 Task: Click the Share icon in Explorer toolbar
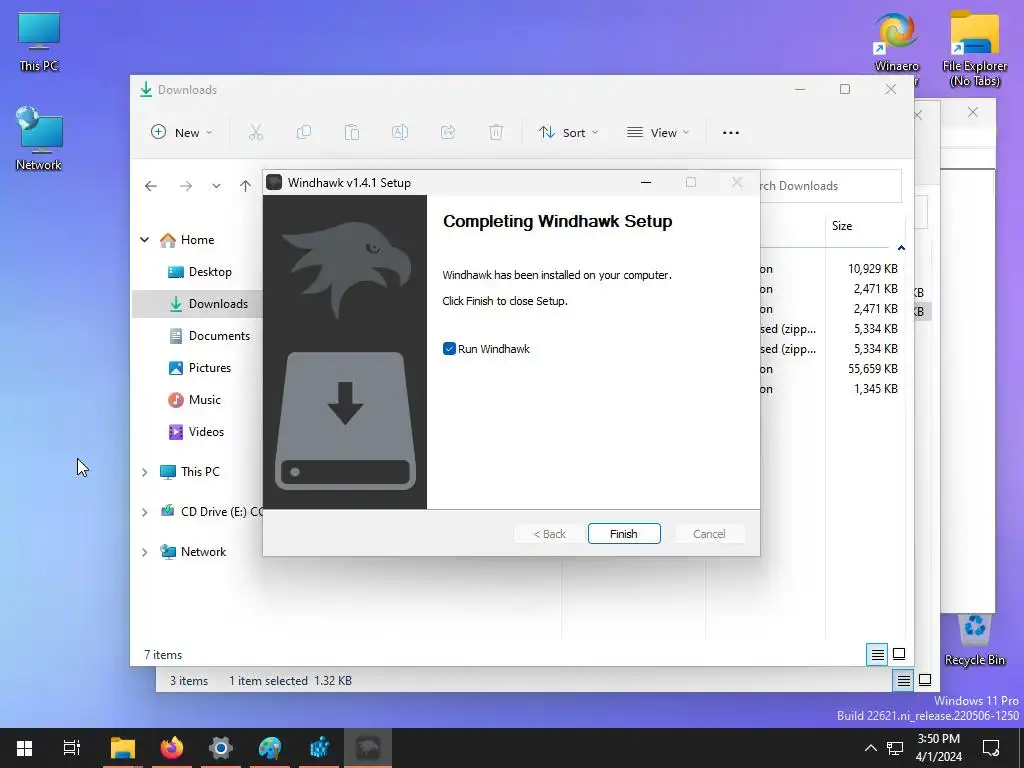point(448,133)
